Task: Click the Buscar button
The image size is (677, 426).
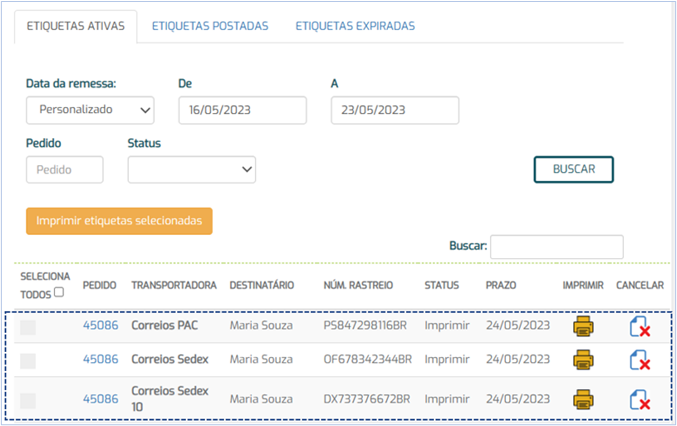Action: pos(573,170)
